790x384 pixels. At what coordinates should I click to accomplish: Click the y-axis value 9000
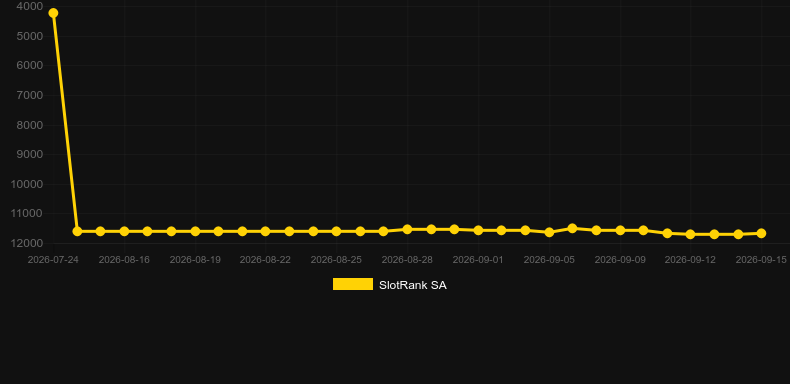(30, 154)
